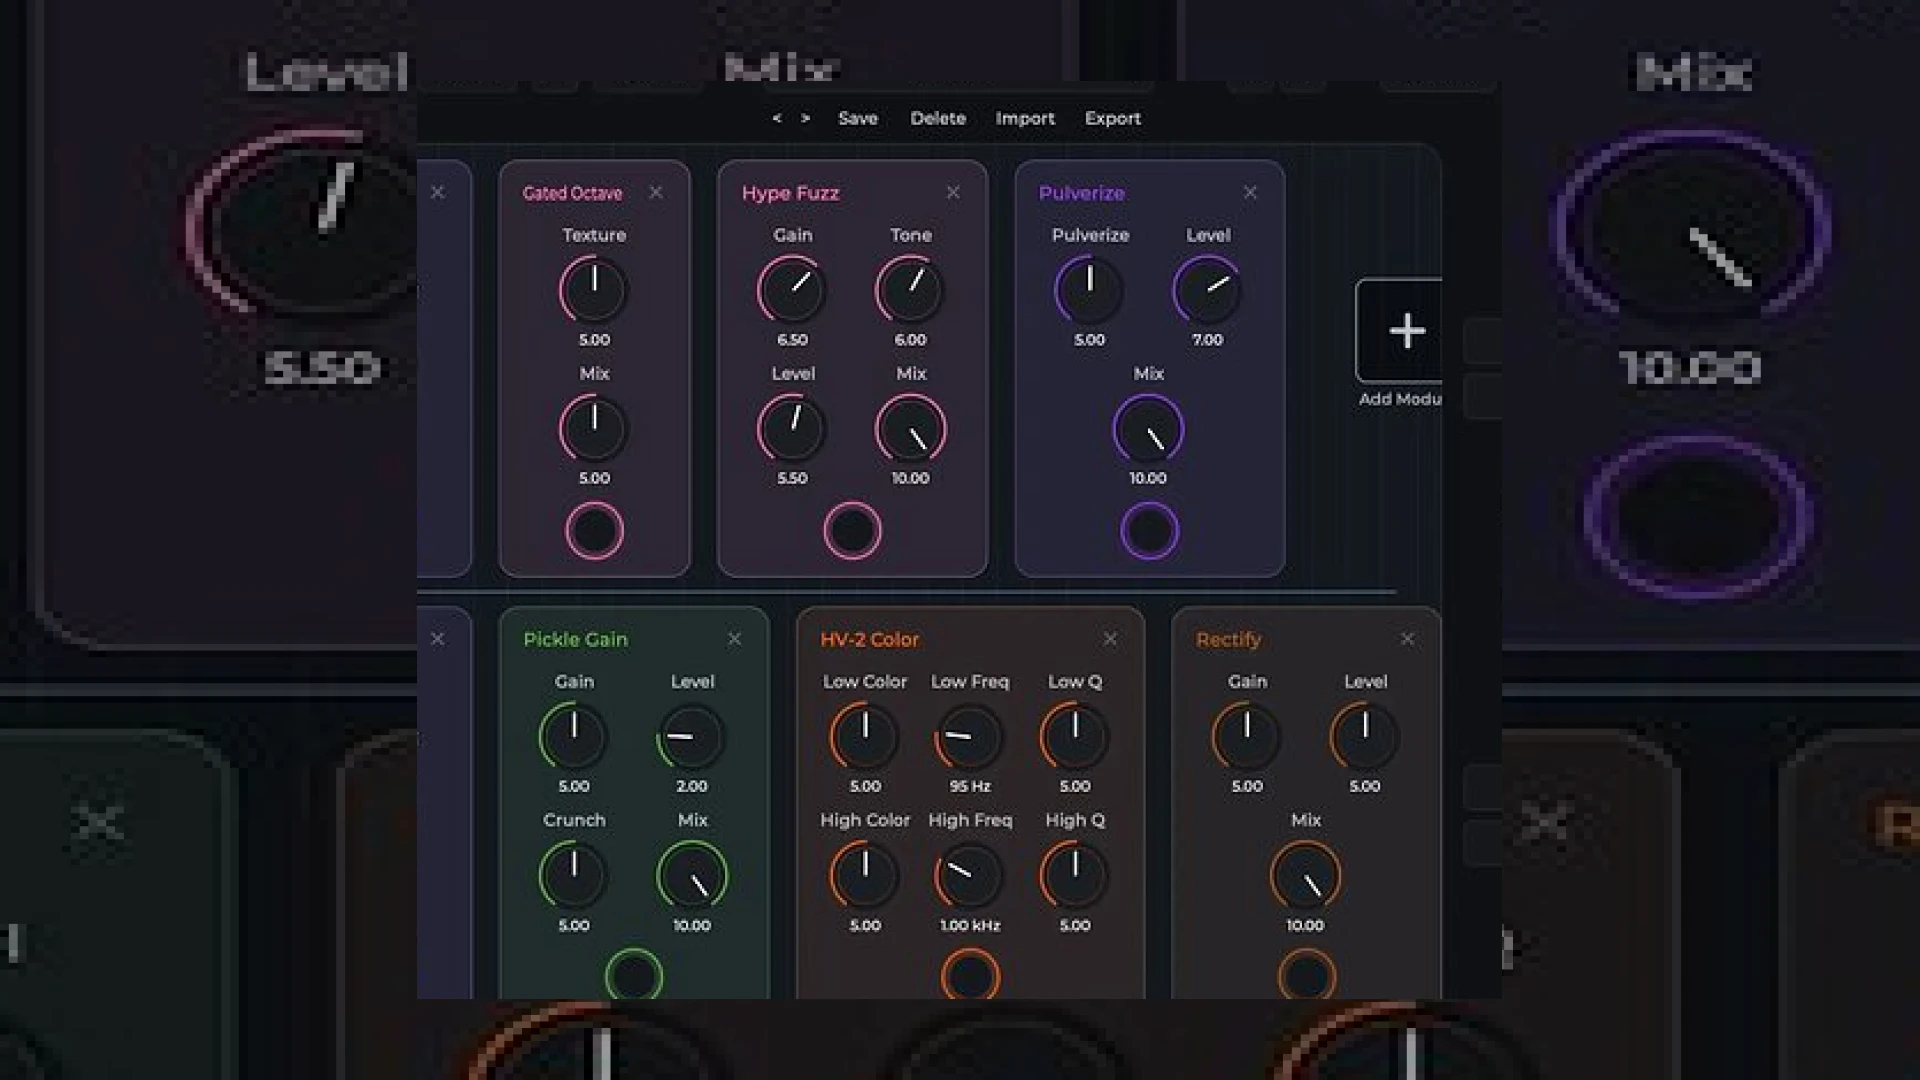The width and height of the screenshot is (1920, 1080).
Task: Click the Hype Fuzz Gain knob
Action: pos(792,290)
